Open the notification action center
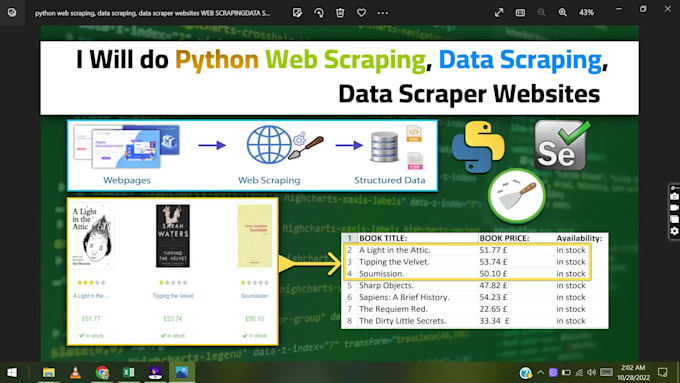This screenshot has width=680, height=383. pyautogui.click(x=662, y=372)
